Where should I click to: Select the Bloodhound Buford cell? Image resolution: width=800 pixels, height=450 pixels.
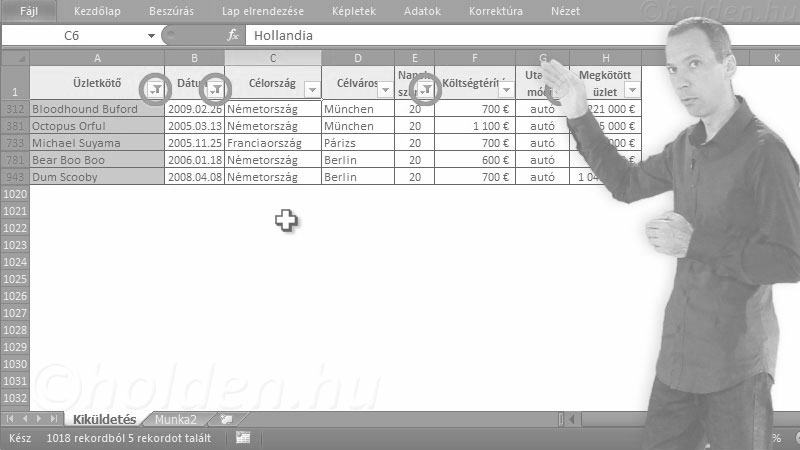pyautogui.click(x=97, y=109)
